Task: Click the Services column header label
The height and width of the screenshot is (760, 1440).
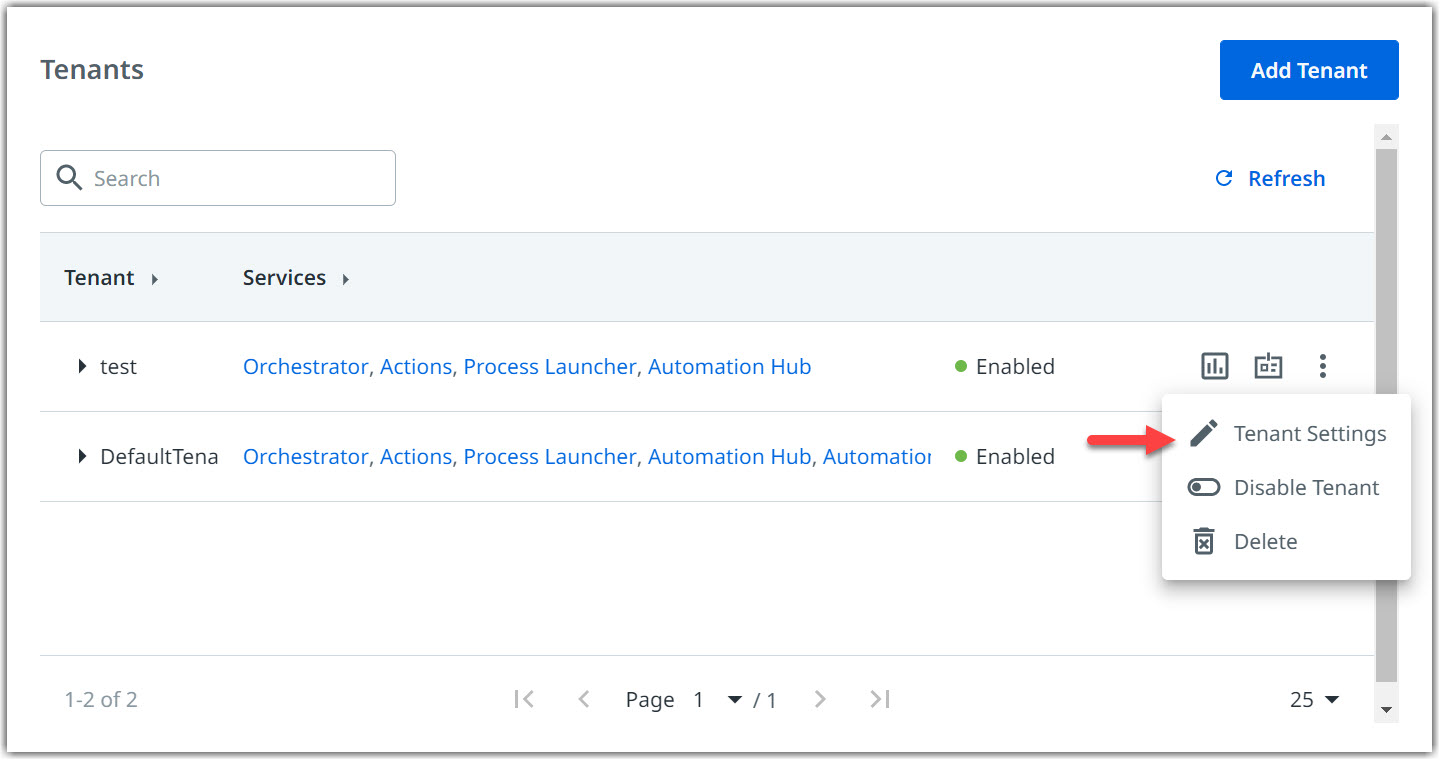Action: (x=284, y=278)
